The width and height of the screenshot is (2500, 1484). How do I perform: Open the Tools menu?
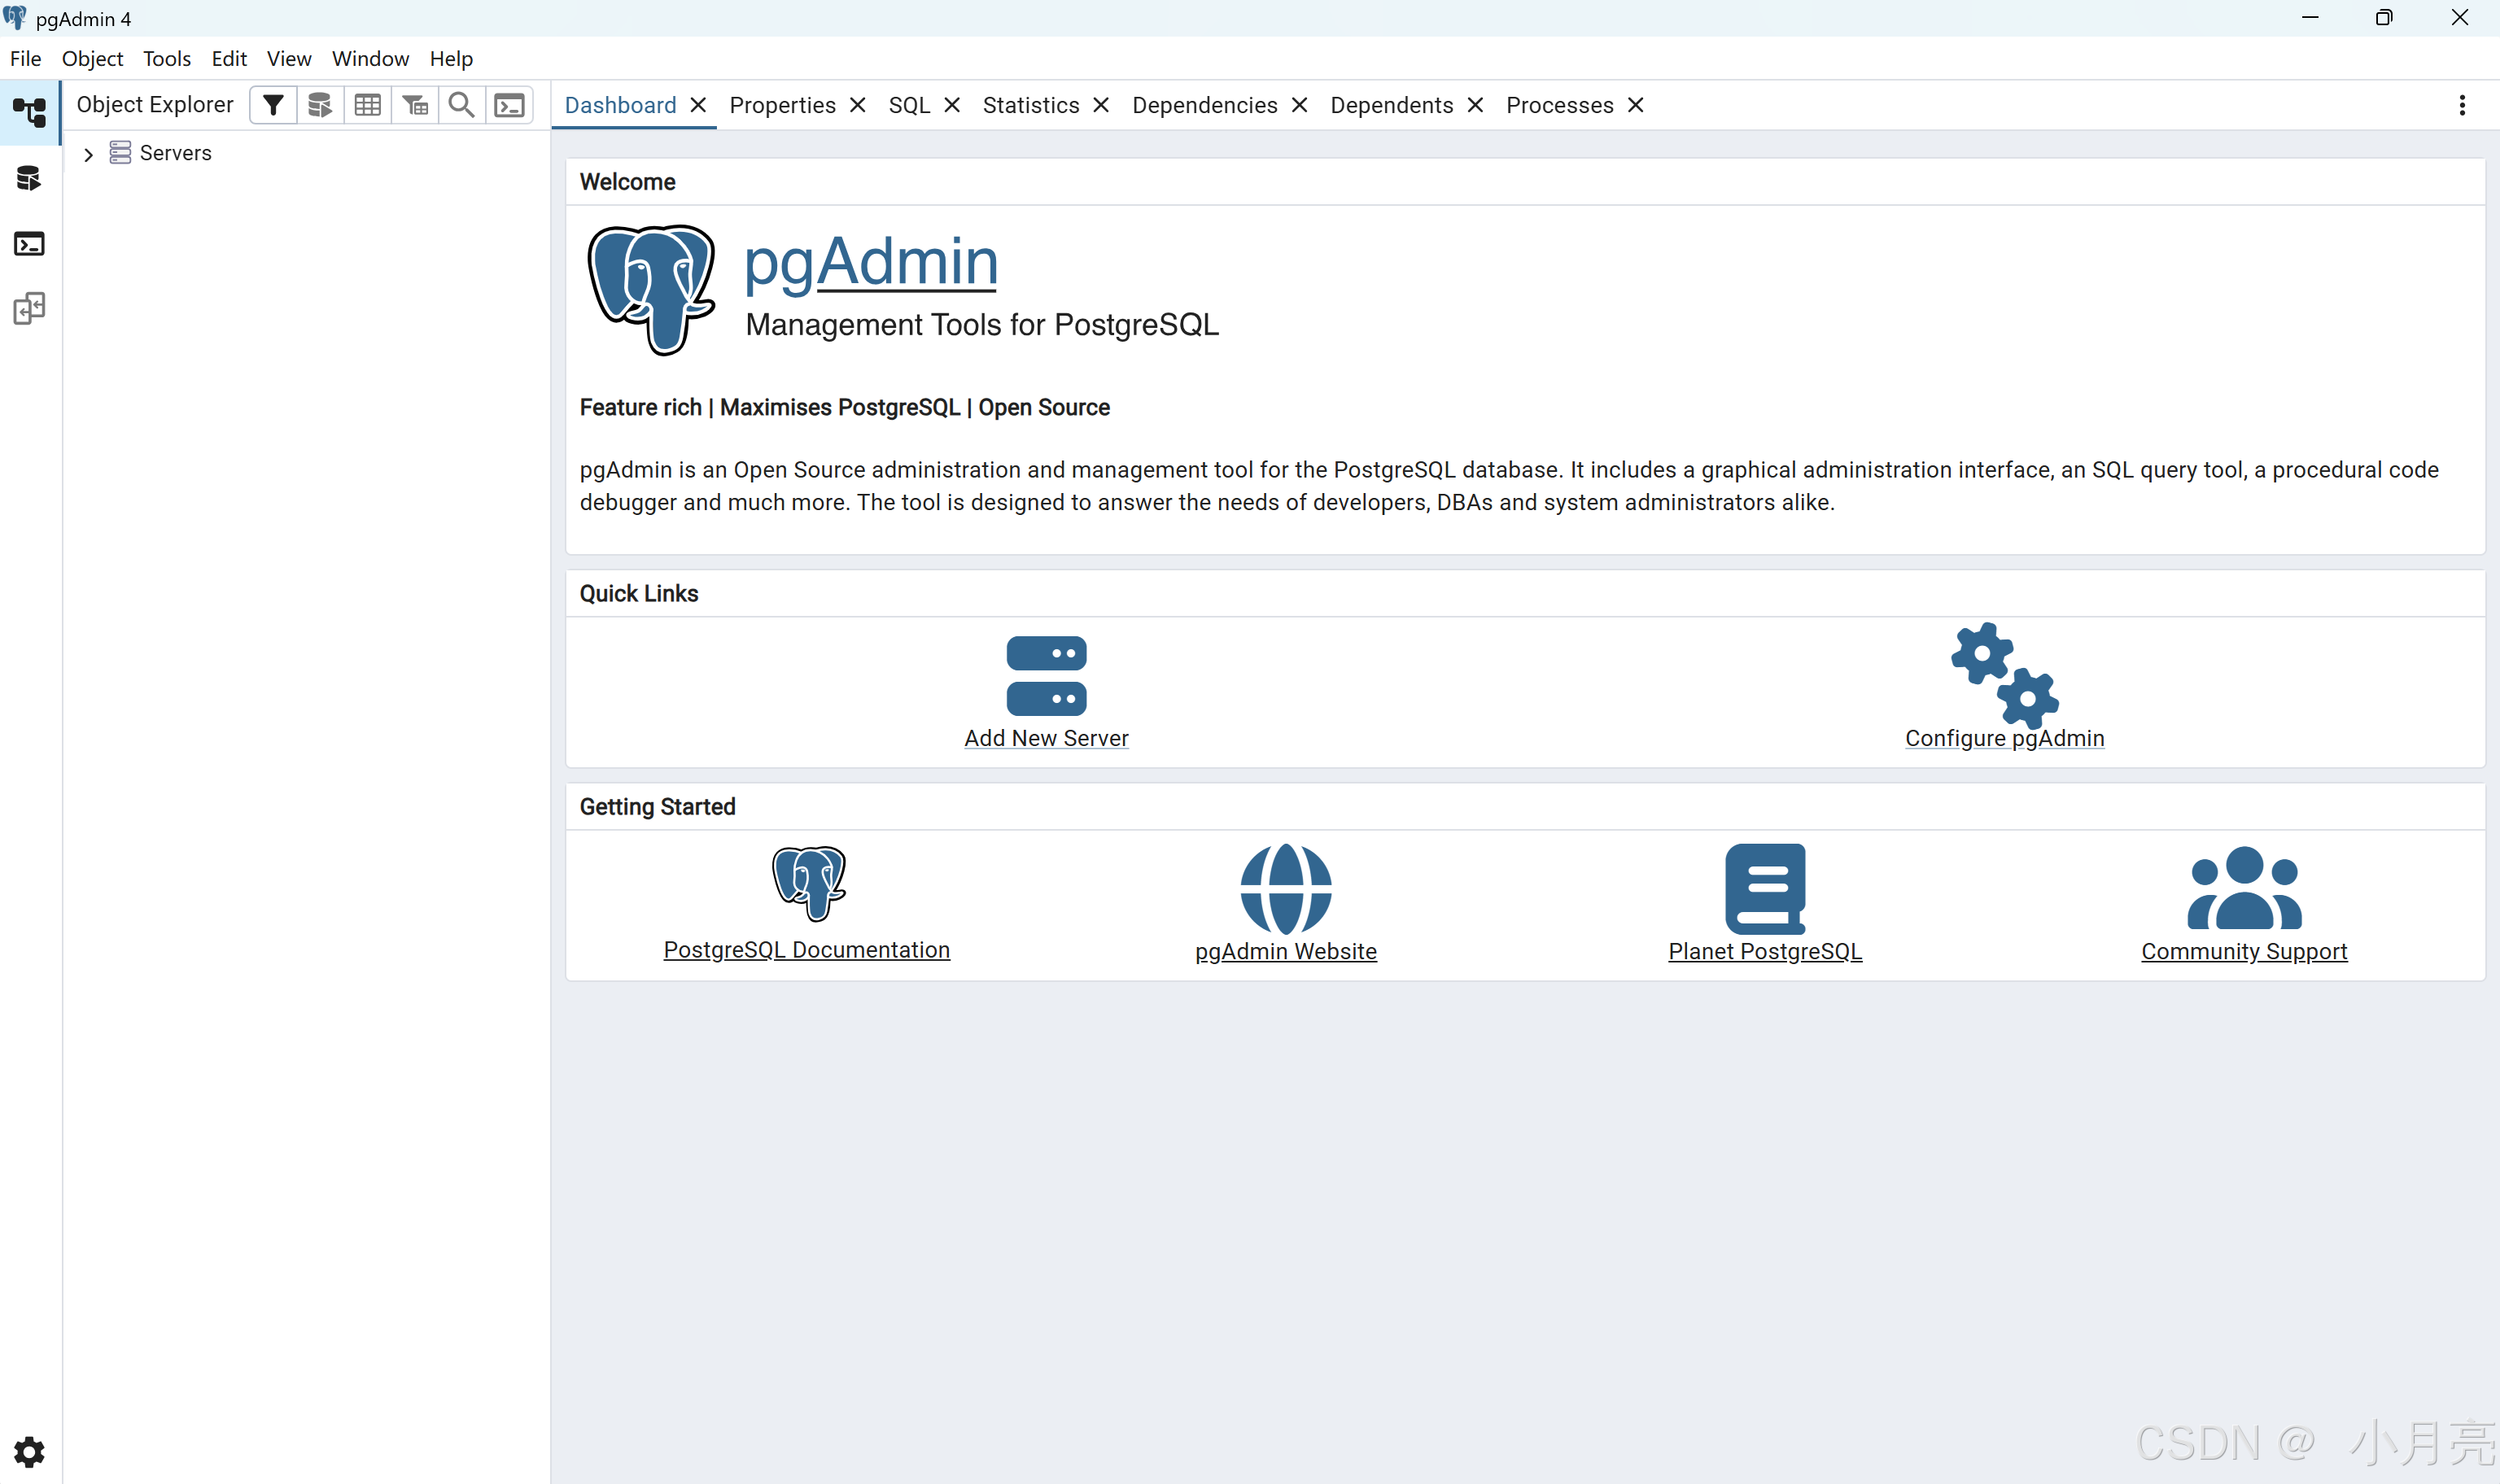coord(167,59)
